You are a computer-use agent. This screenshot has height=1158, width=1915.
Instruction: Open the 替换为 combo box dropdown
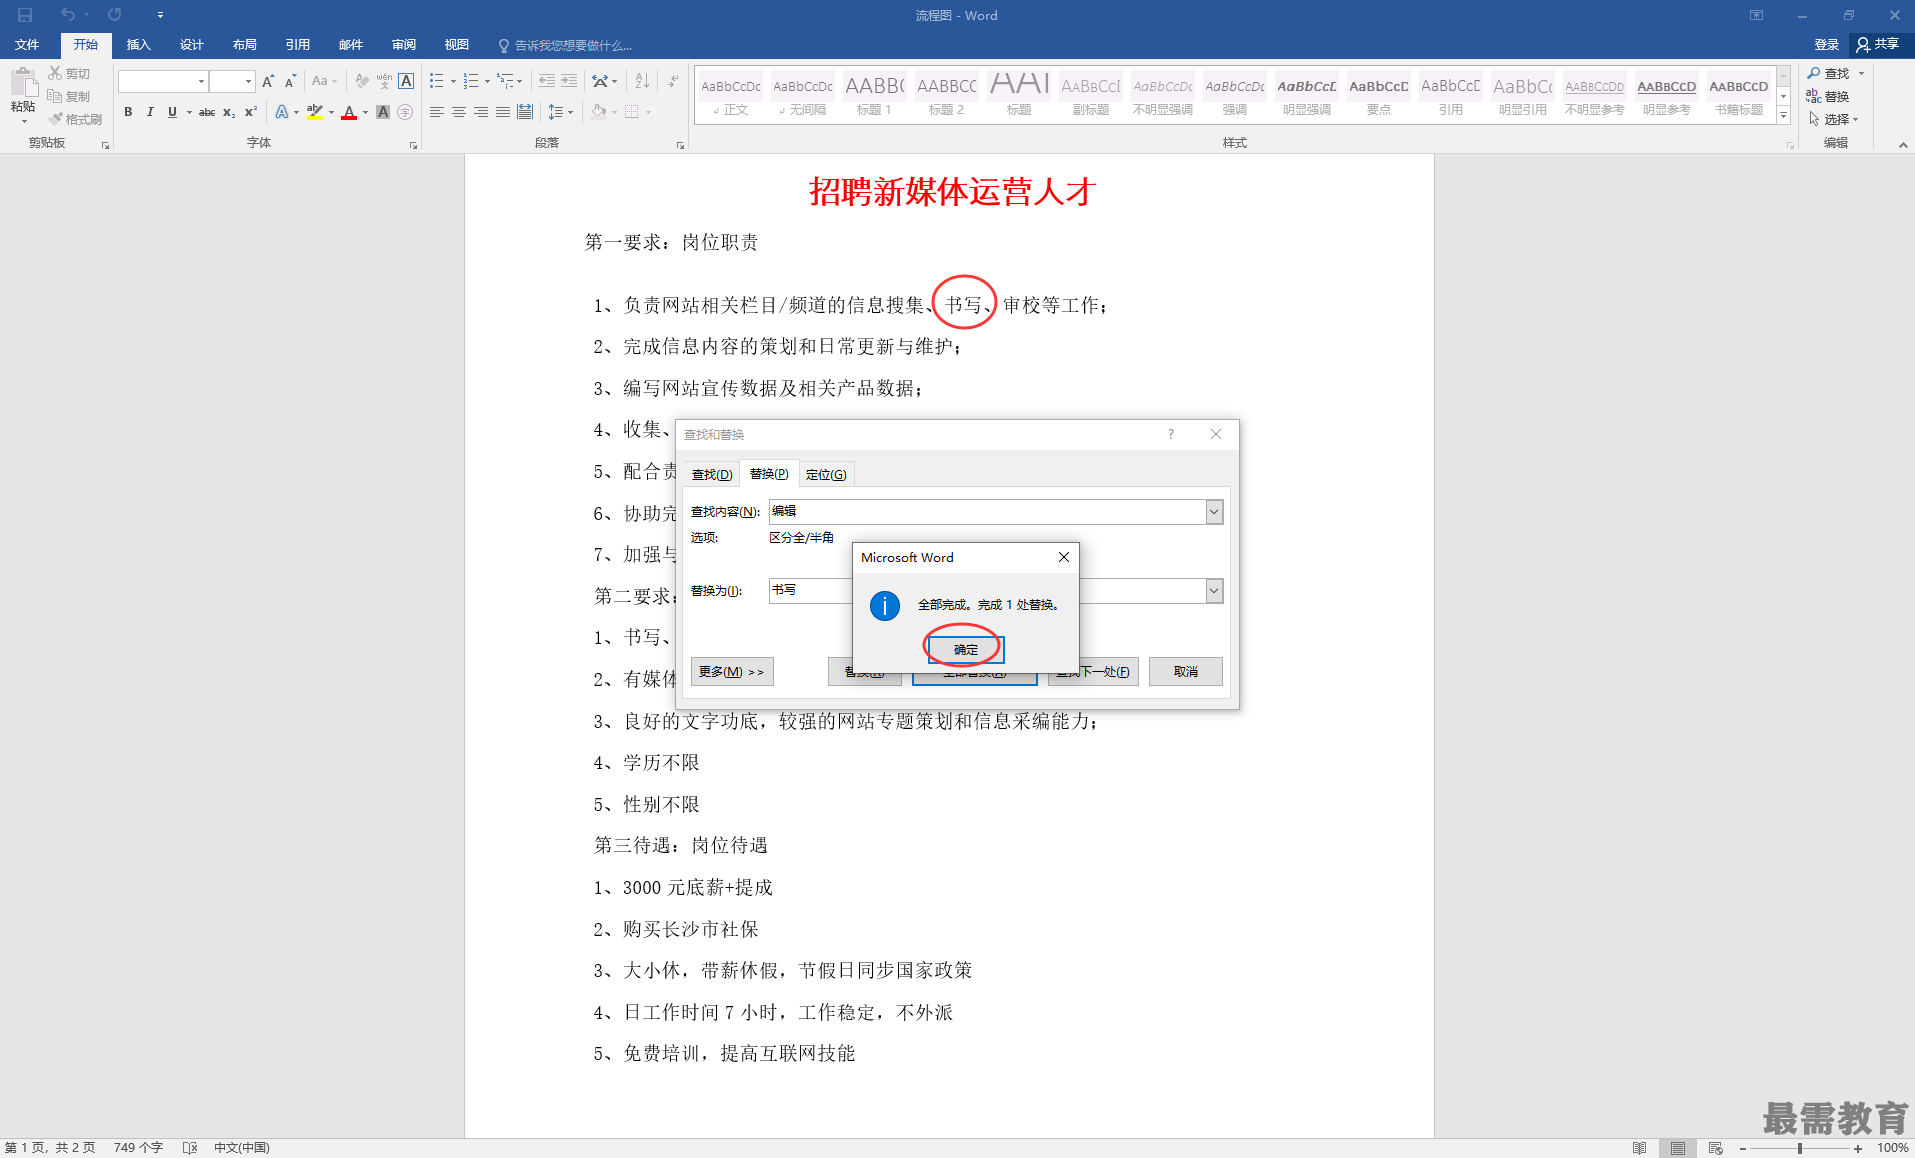pyautogui.click(x=1214, y=591)
